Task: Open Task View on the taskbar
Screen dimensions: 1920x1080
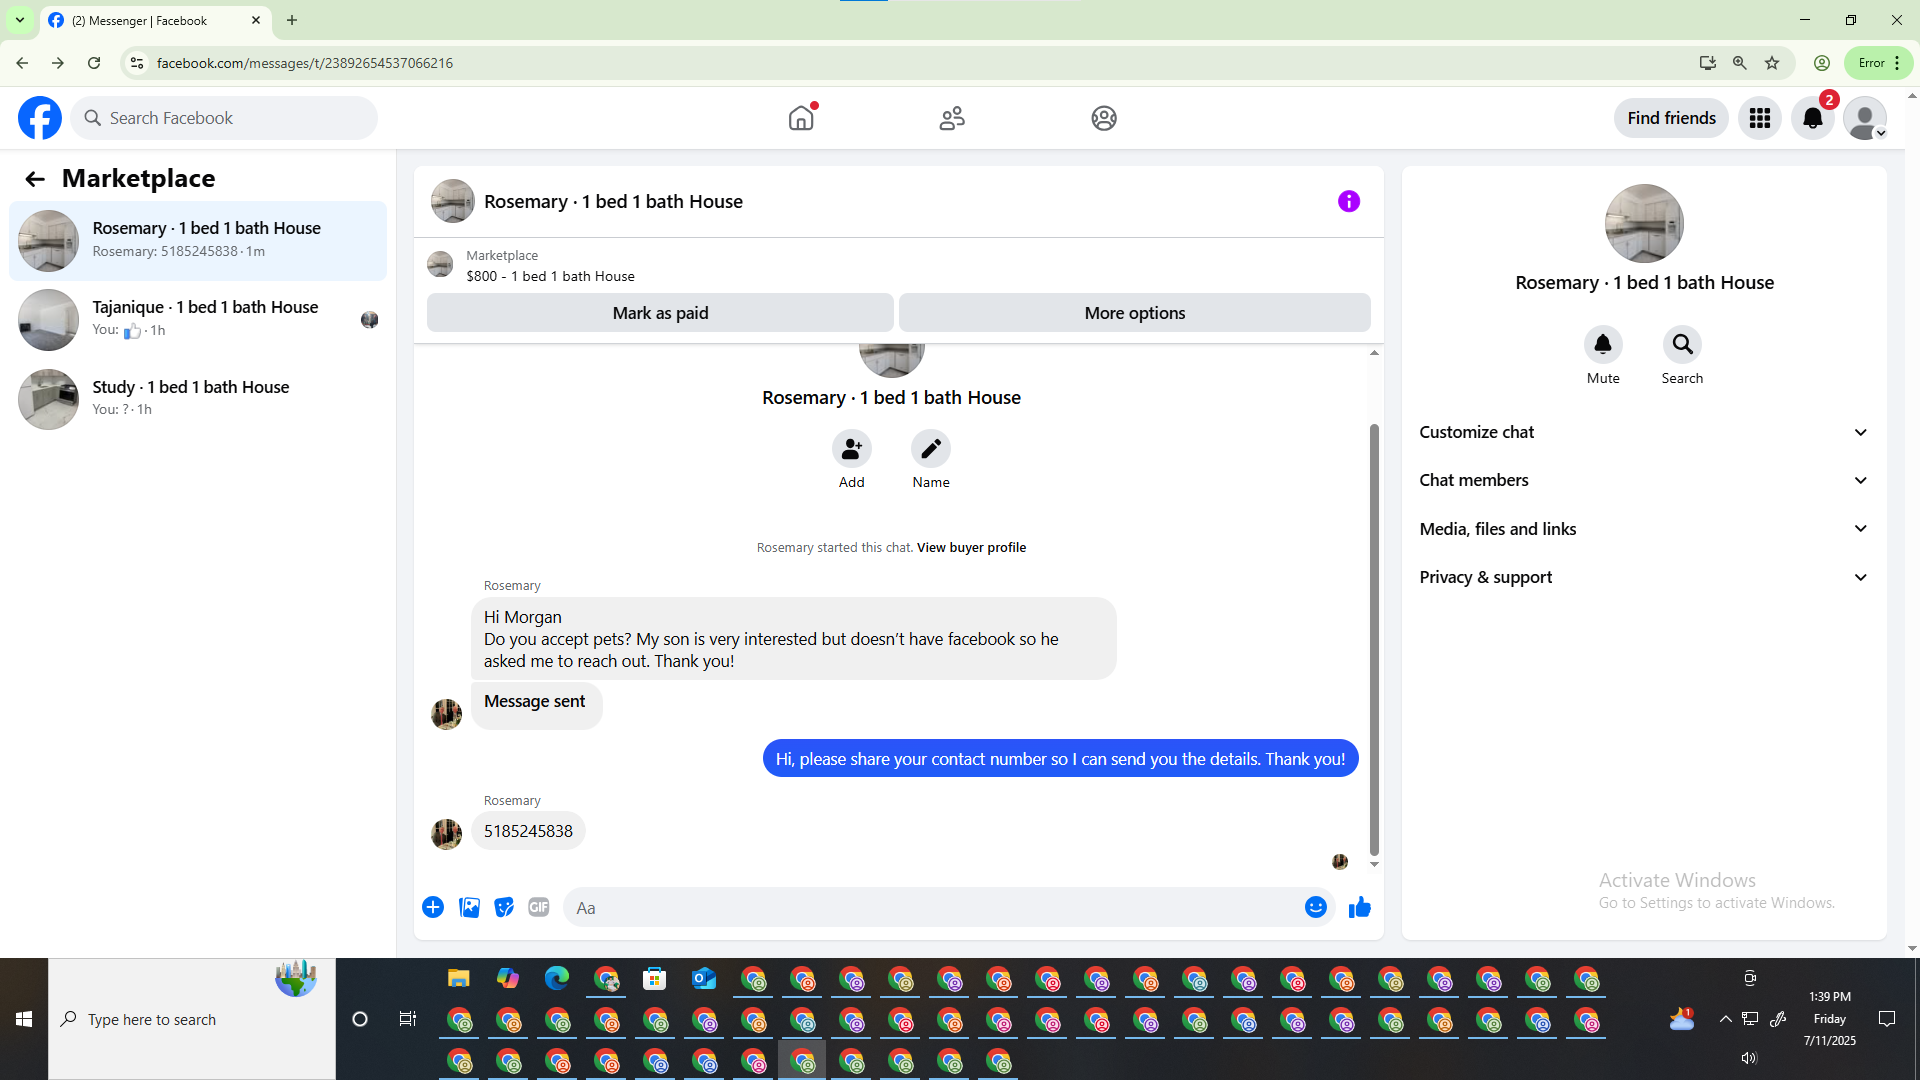Action: [x=408, y=1019]
